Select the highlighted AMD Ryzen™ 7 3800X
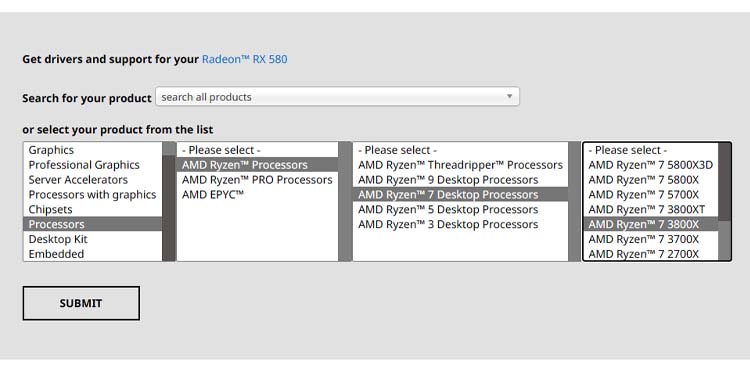Image resolution: width=750 pixels, height=375 pixels. 651,224
